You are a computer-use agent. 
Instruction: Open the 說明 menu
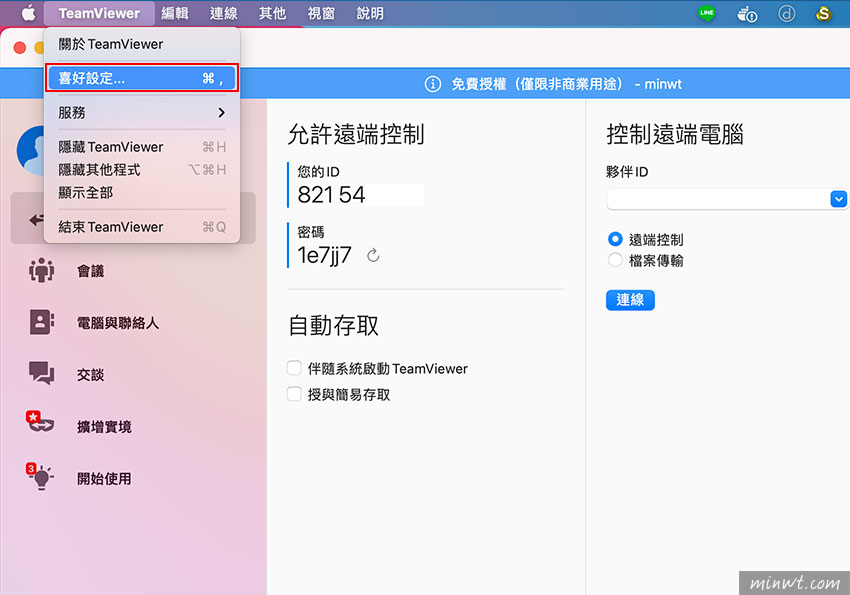[x=370, y=13]
